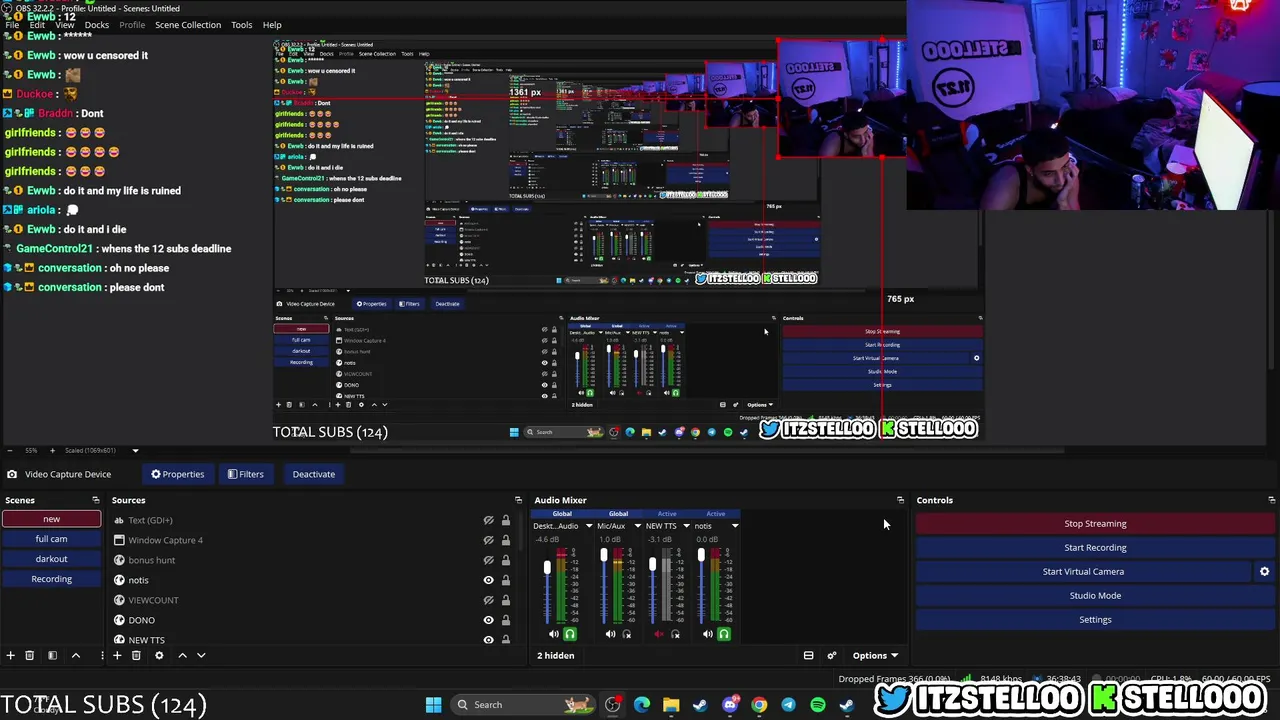This screenshot has width=1280, height=720.
Task: Show the VIEWCOUNT source
Action: tap(489, 600)
